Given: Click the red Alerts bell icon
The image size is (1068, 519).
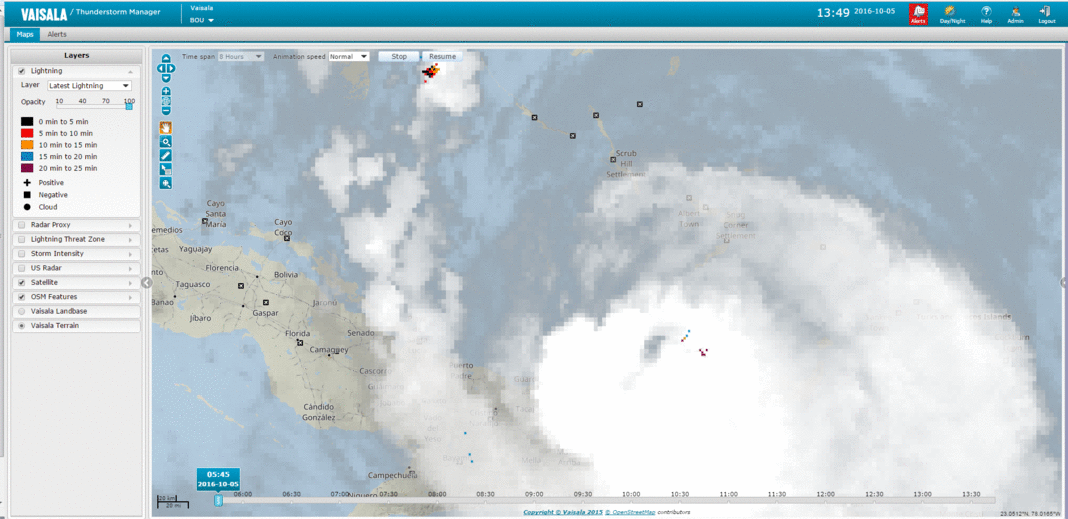Looking at the screenshot, I should pos(917,12).
